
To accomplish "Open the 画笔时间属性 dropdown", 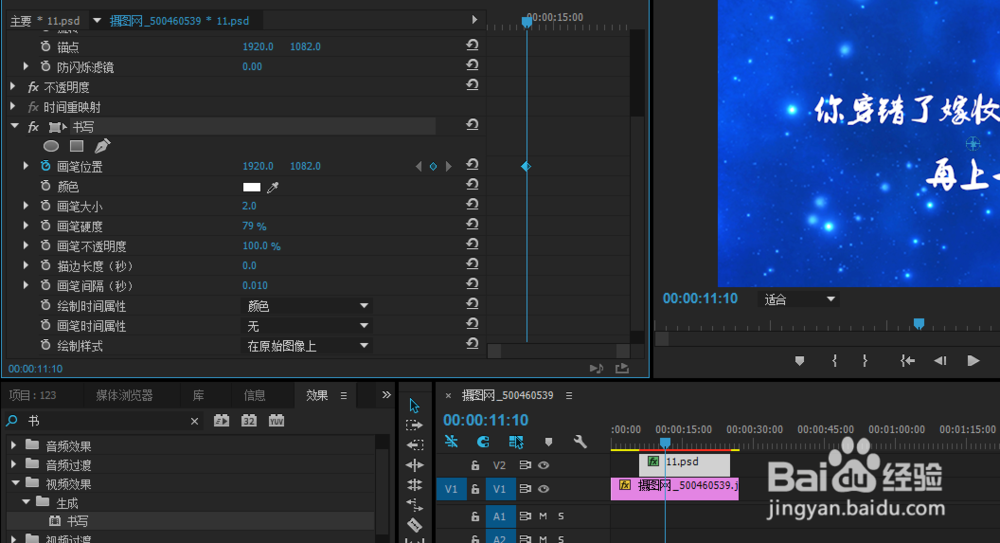I will click(306, 326).
